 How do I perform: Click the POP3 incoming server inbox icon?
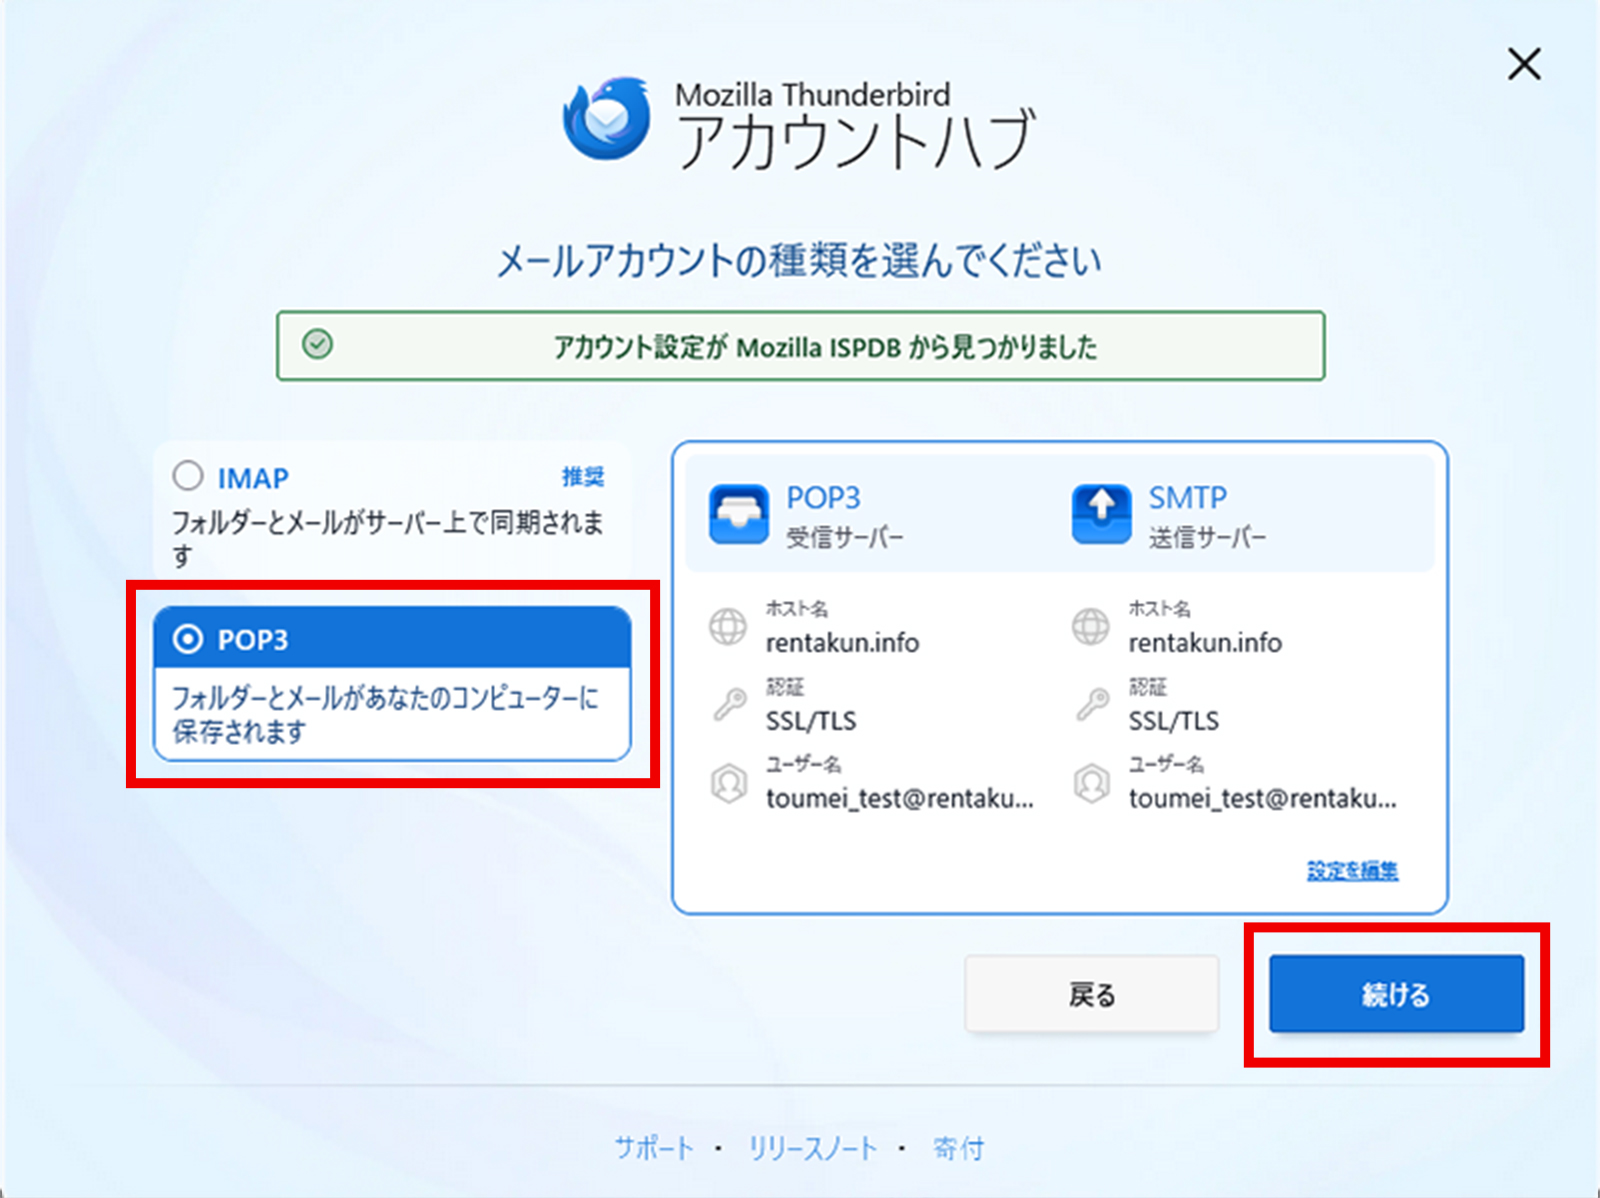click(739, 514)
